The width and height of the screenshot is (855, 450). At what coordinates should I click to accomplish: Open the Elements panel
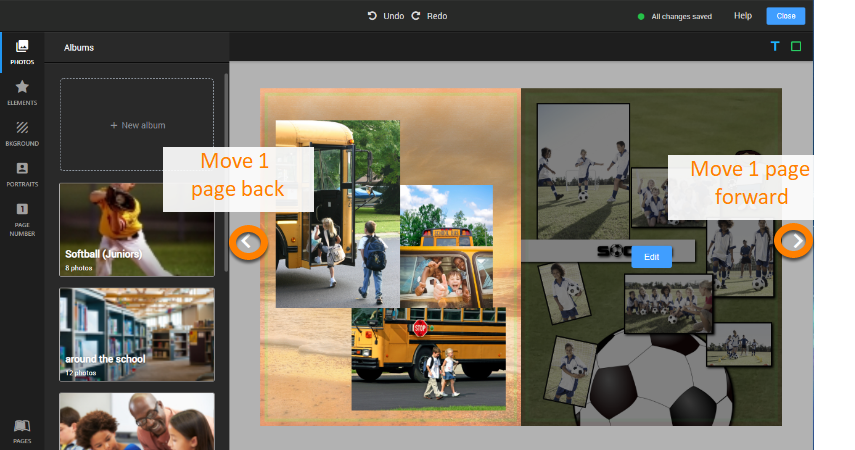pyautogui.click(x=22, y=93)
